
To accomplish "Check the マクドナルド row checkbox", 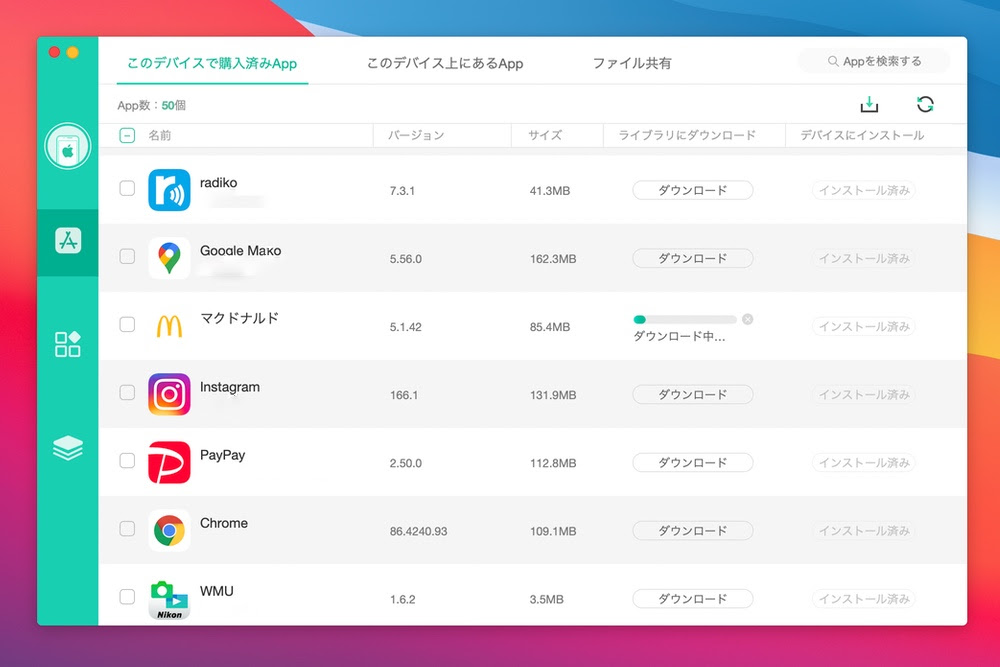I will (x=127, y=325).
